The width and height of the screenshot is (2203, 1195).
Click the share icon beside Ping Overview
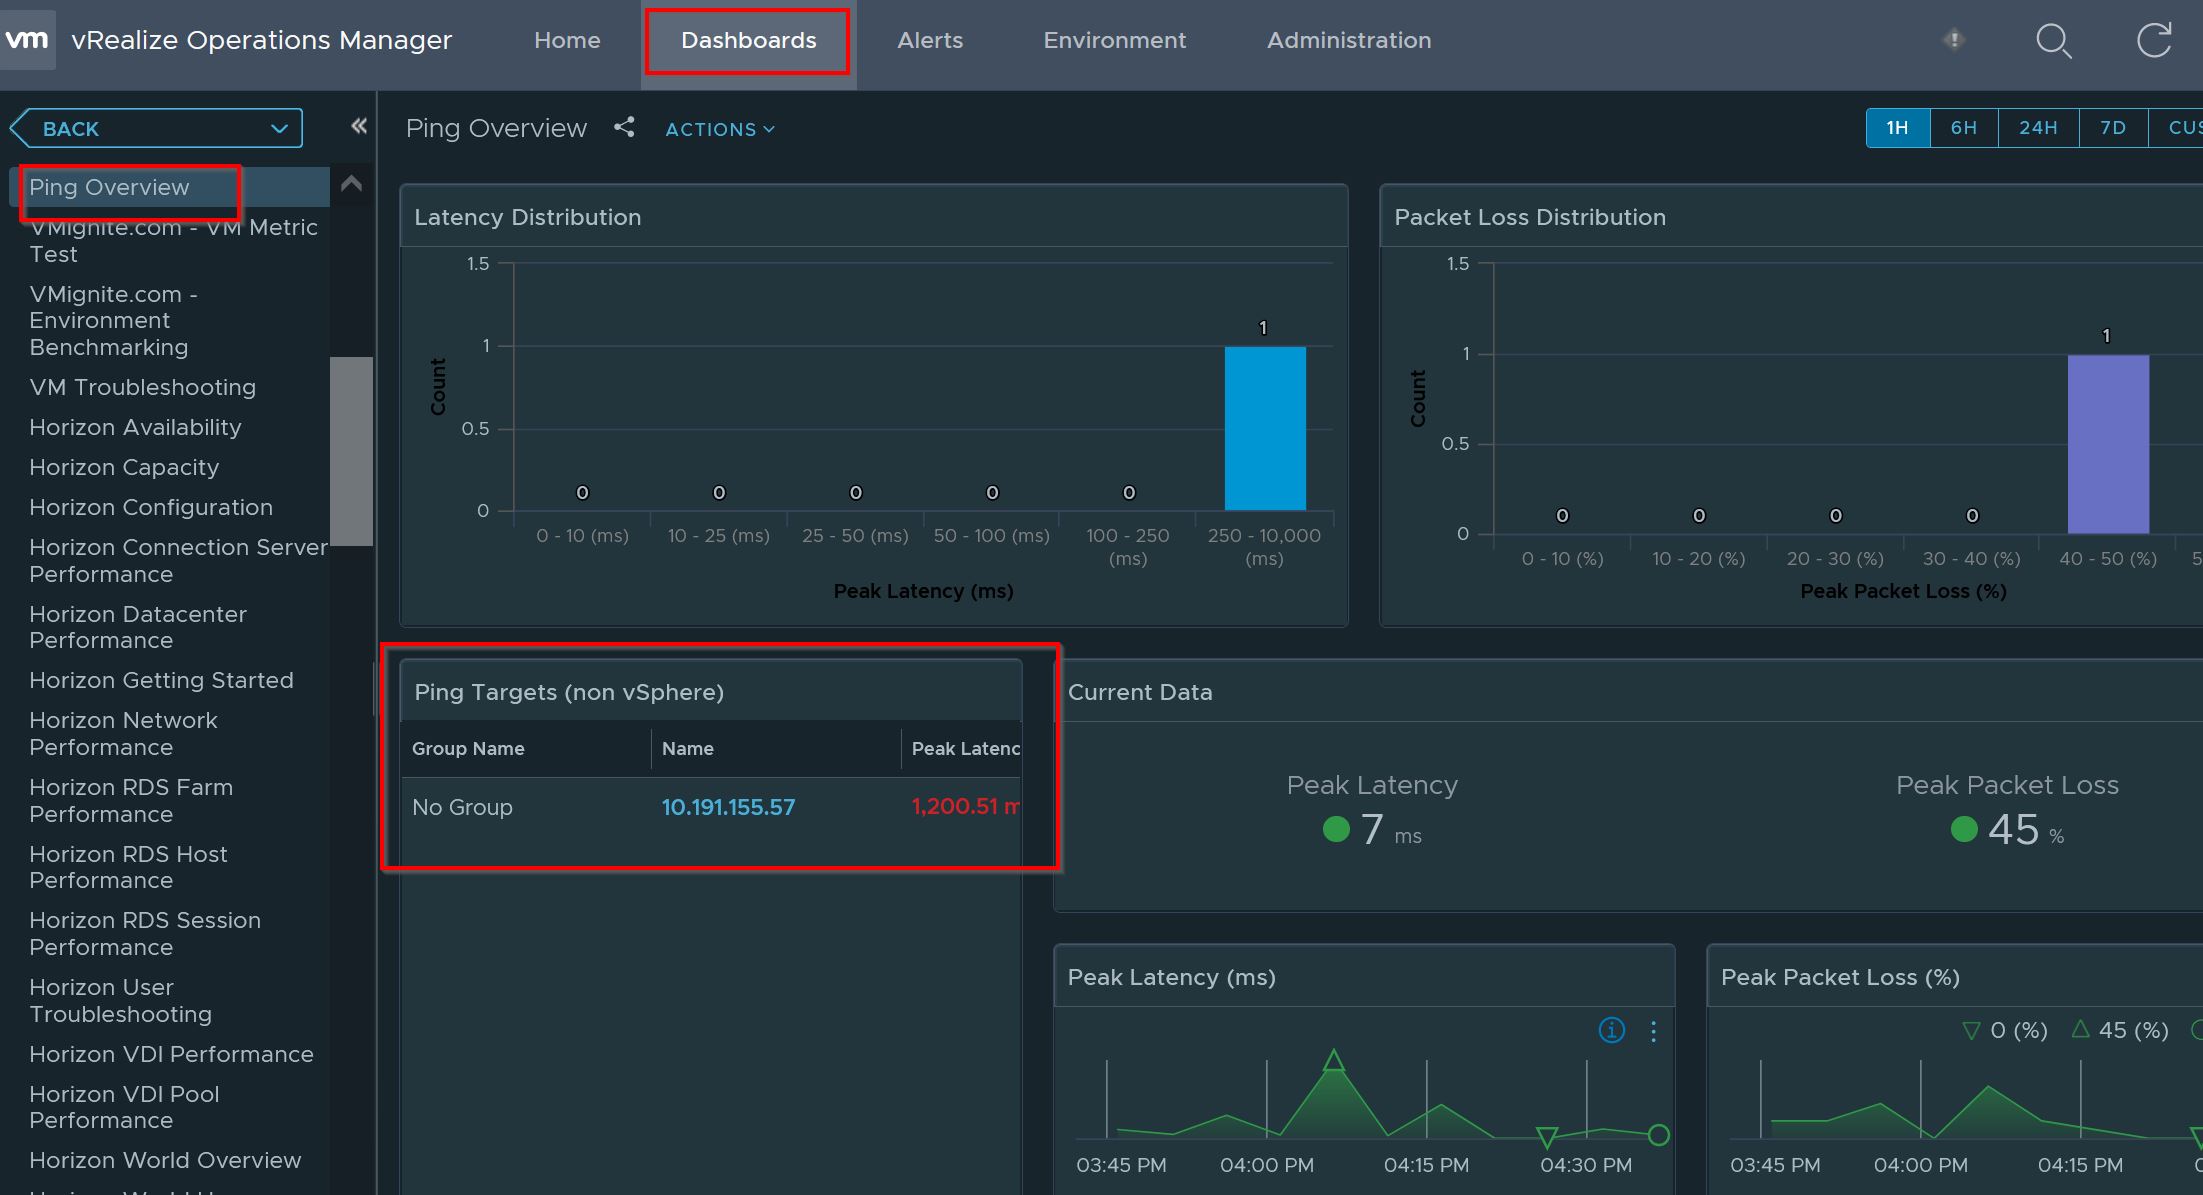pyautogui.click(x=624, y=127)
